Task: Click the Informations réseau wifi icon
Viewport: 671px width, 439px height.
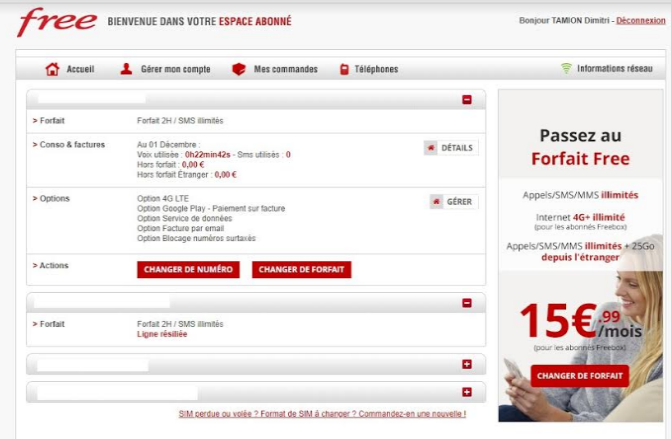Action: (566, 68)
